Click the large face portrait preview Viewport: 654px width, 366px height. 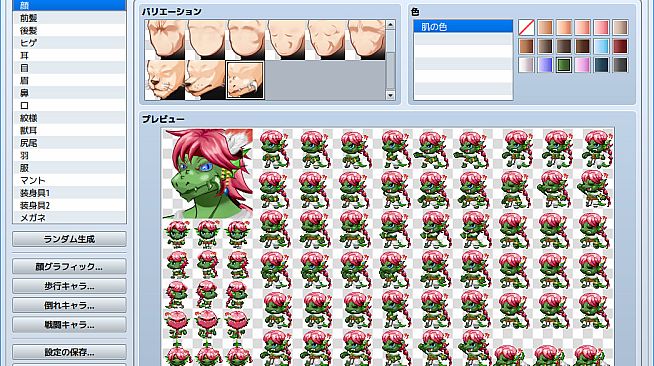[207, 173]
